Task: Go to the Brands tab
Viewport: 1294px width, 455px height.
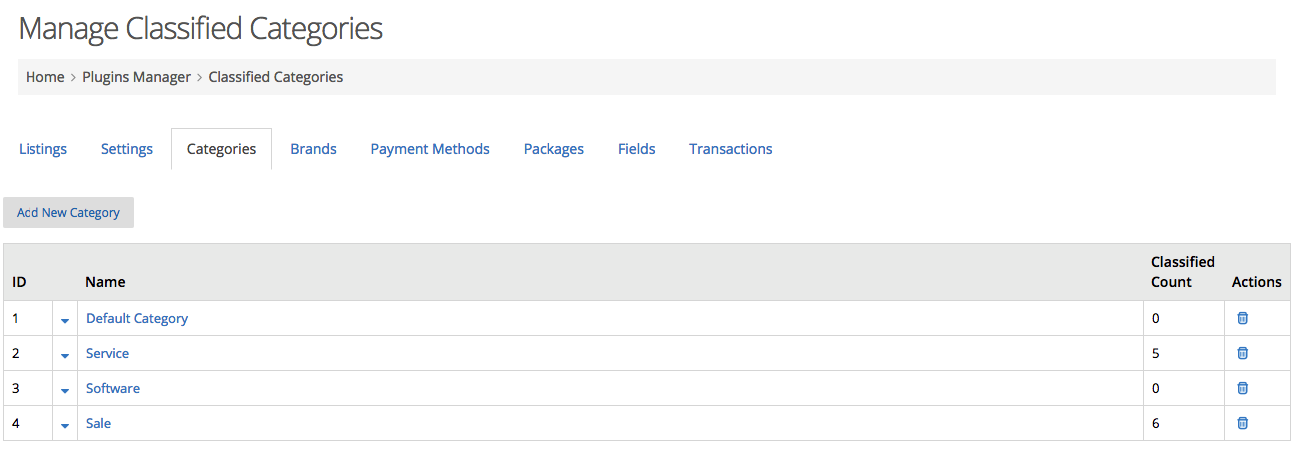Action: 313,149
